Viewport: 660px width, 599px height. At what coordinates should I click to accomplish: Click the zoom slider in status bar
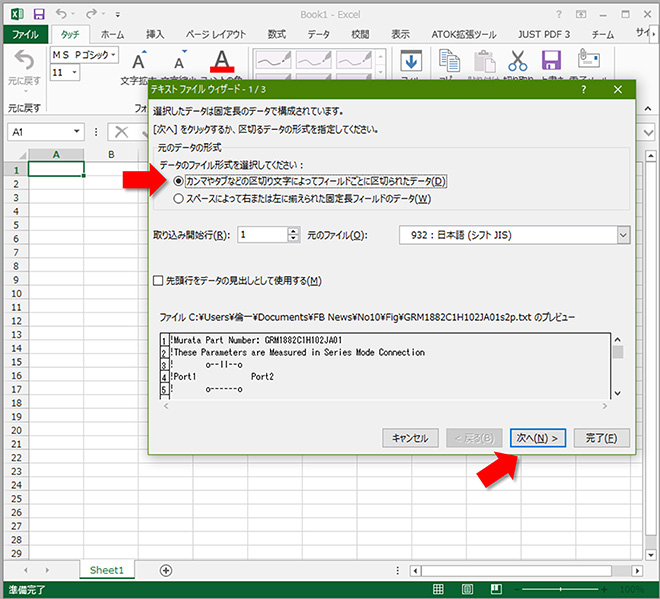(x=560, y=589)
